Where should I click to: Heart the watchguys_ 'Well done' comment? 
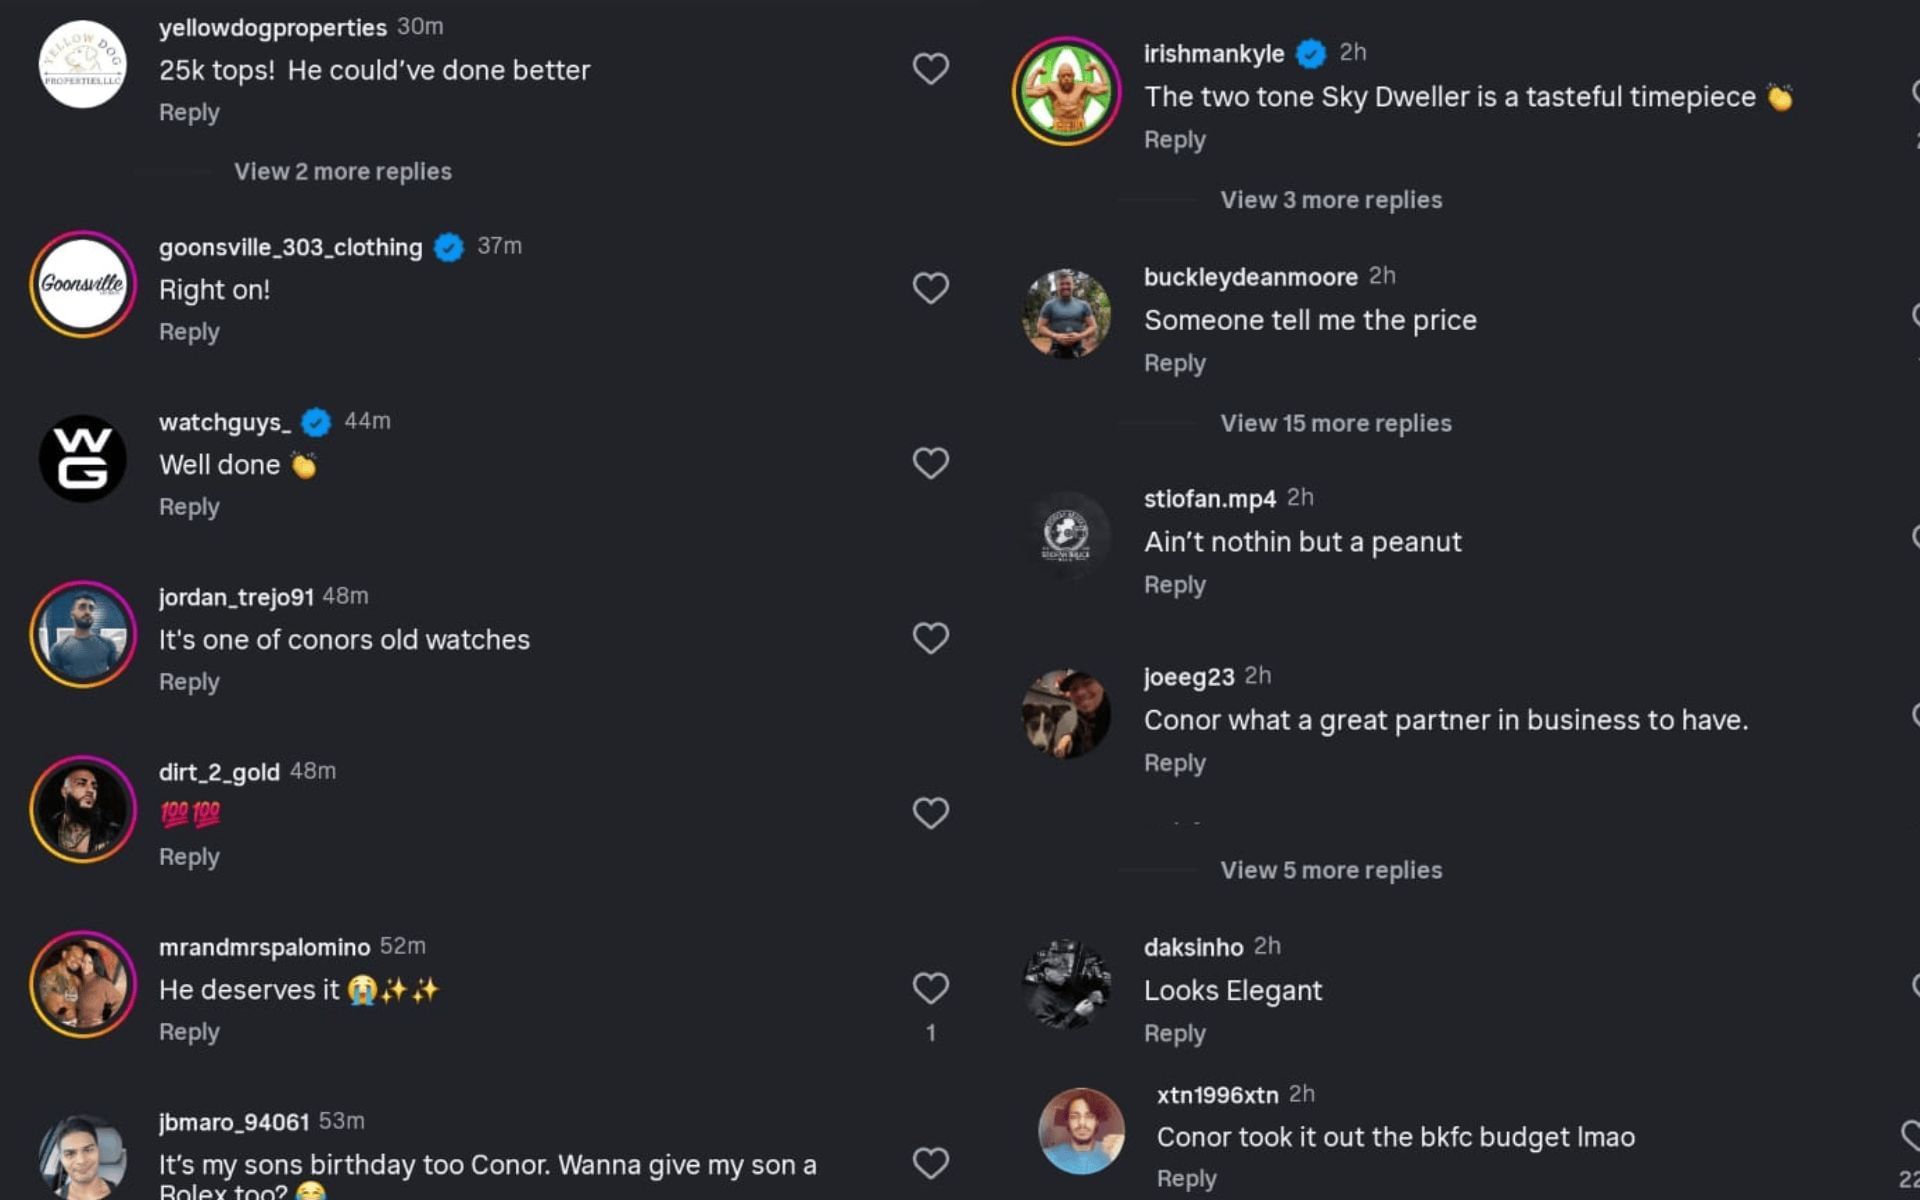point(930,463)
